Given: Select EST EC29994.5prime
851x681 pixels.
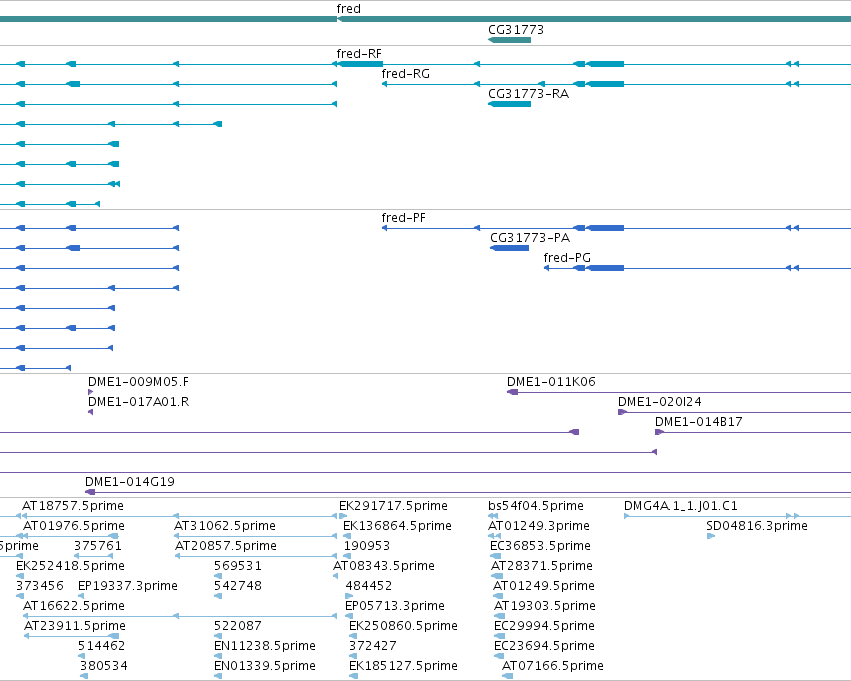Looking at the screenshot, I should point(544,626).
